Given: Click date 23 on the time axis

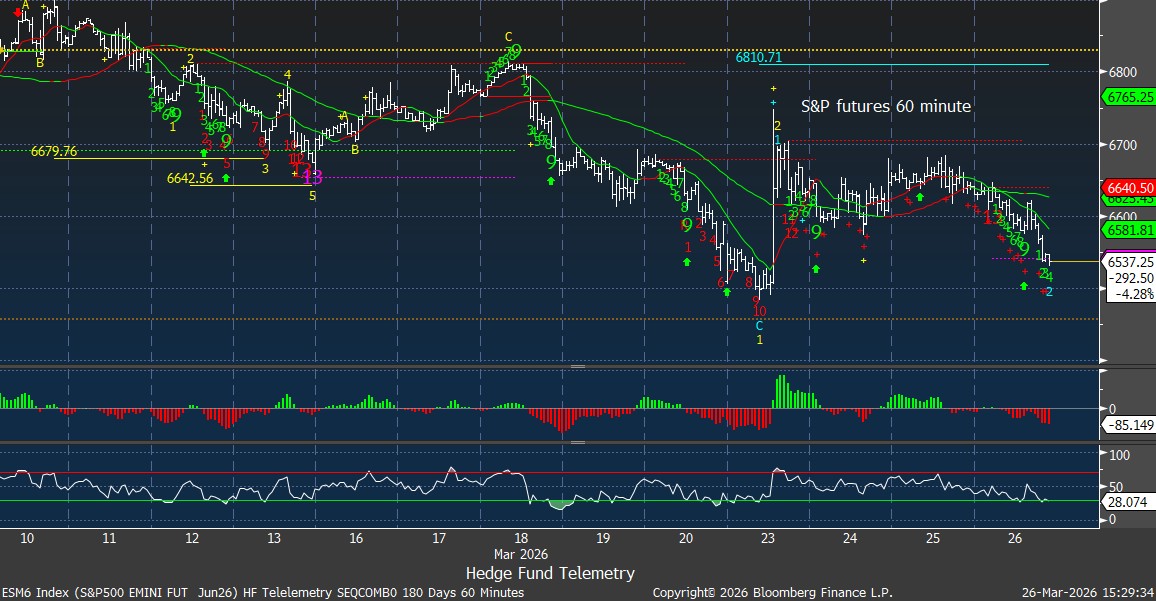Looking at the screenshot, I should (x=768, y=538).
